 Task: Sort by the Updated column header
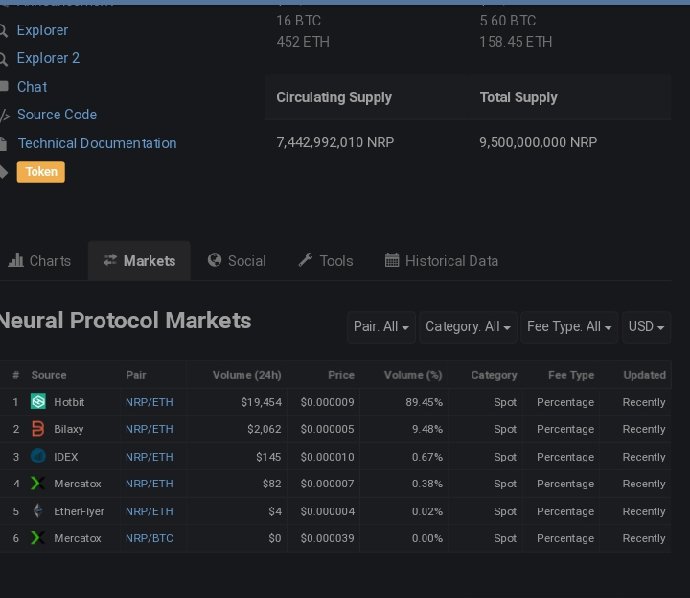pyautogui.click(x=645, y=375)
